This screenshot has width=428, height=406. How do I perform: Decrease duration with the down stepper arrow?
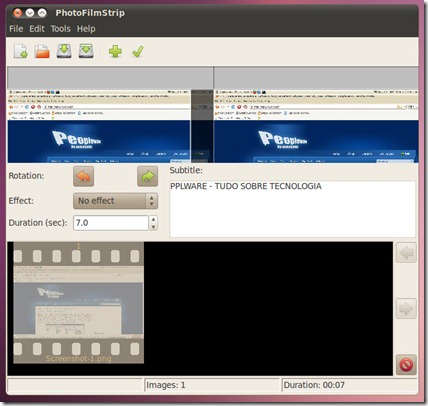click(x=153, y=227)
